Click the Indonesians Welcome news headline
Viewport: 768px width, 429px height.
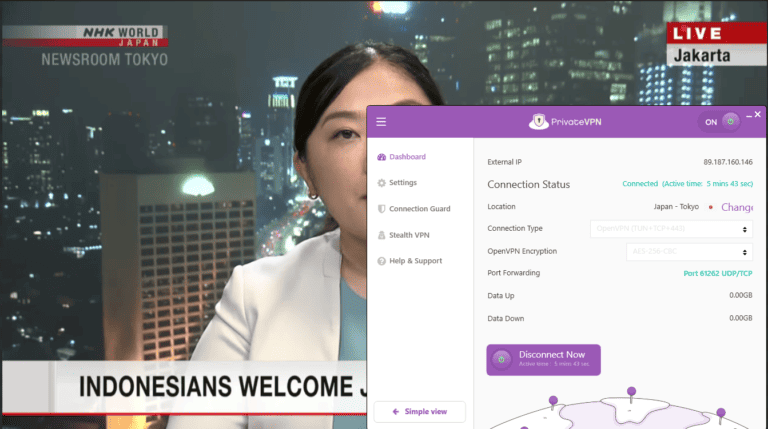(x=223, y=386)
